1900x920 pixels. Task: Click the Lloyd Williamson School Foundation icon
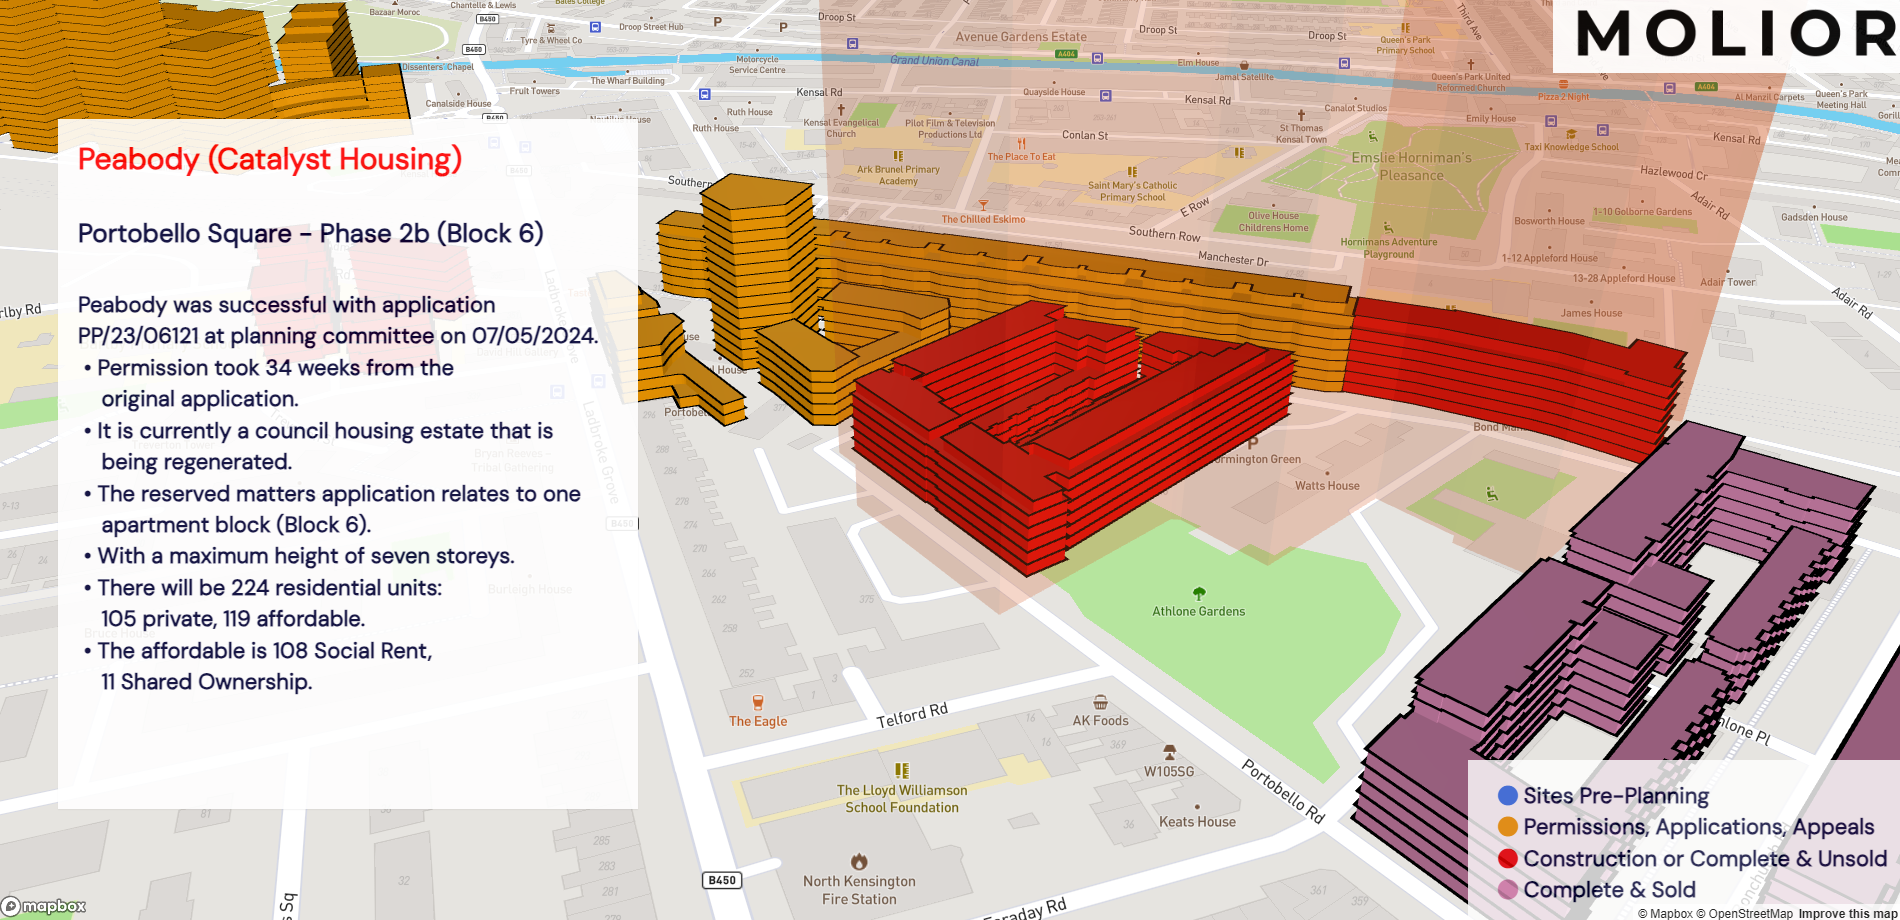(x=902, y=771)
